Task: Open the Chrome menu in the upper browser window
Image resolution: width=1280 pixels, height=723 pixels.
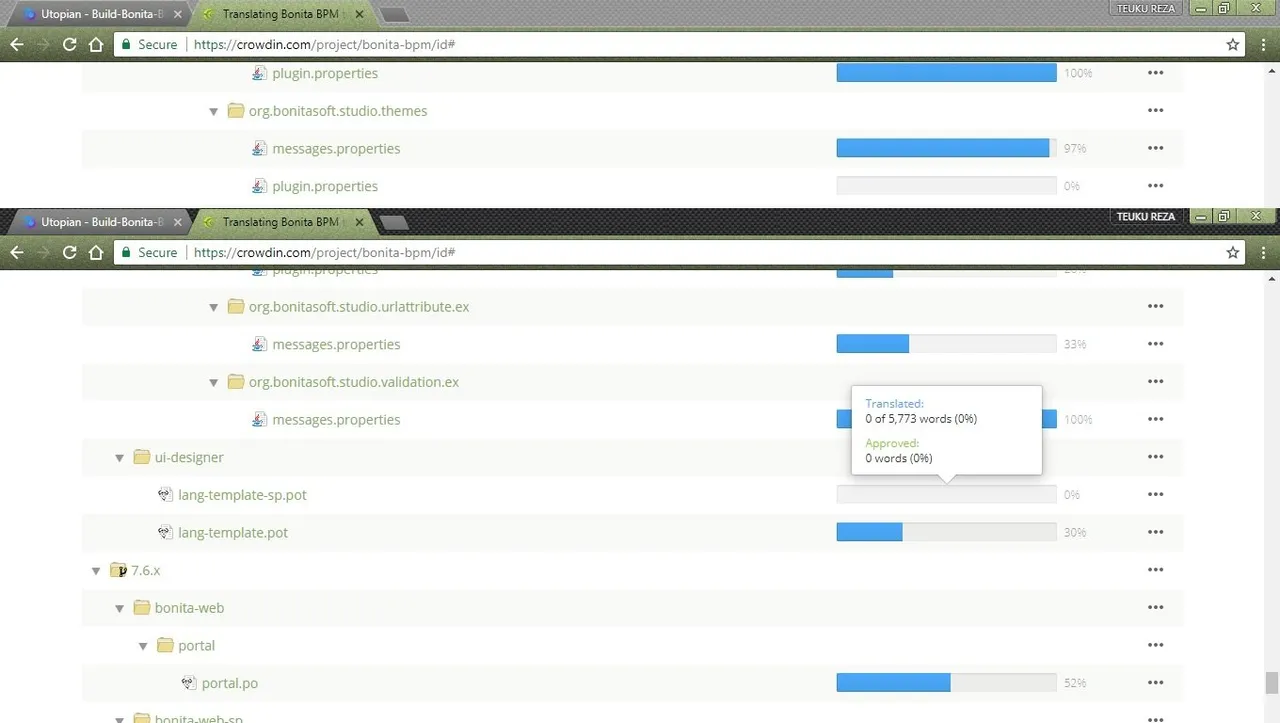Action: click(x=1264, y=45)
